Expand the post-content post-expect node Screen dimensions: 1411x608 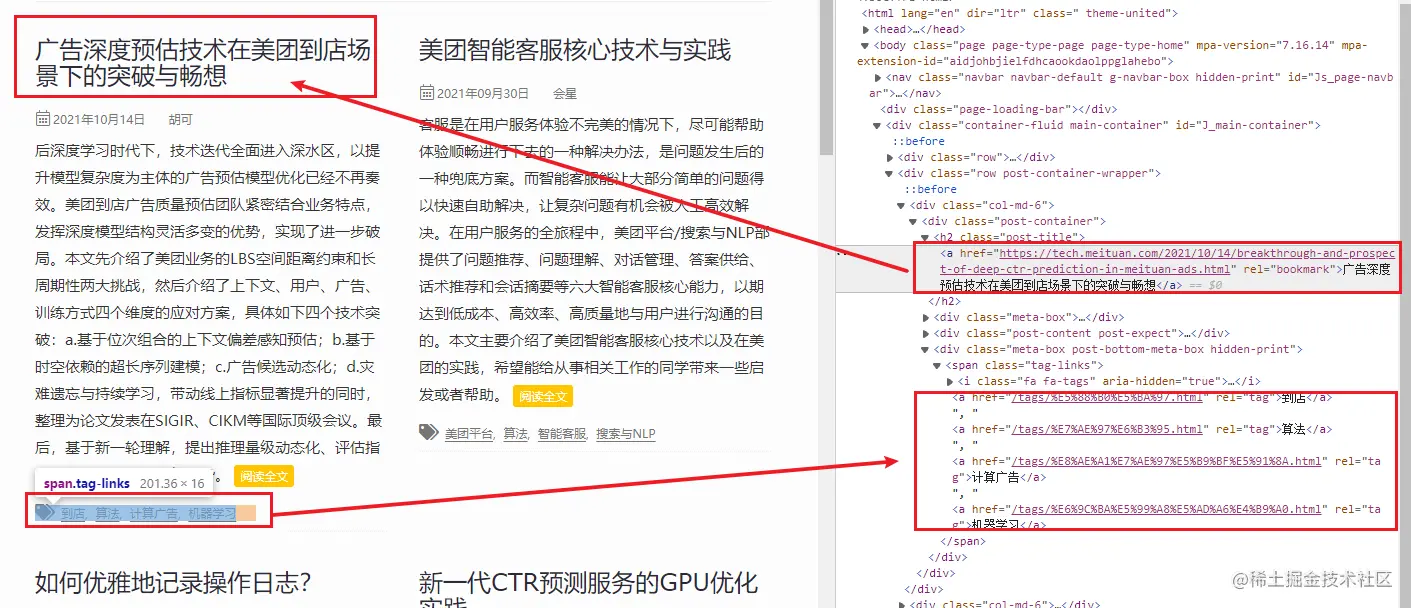click(x=925, y=333)
